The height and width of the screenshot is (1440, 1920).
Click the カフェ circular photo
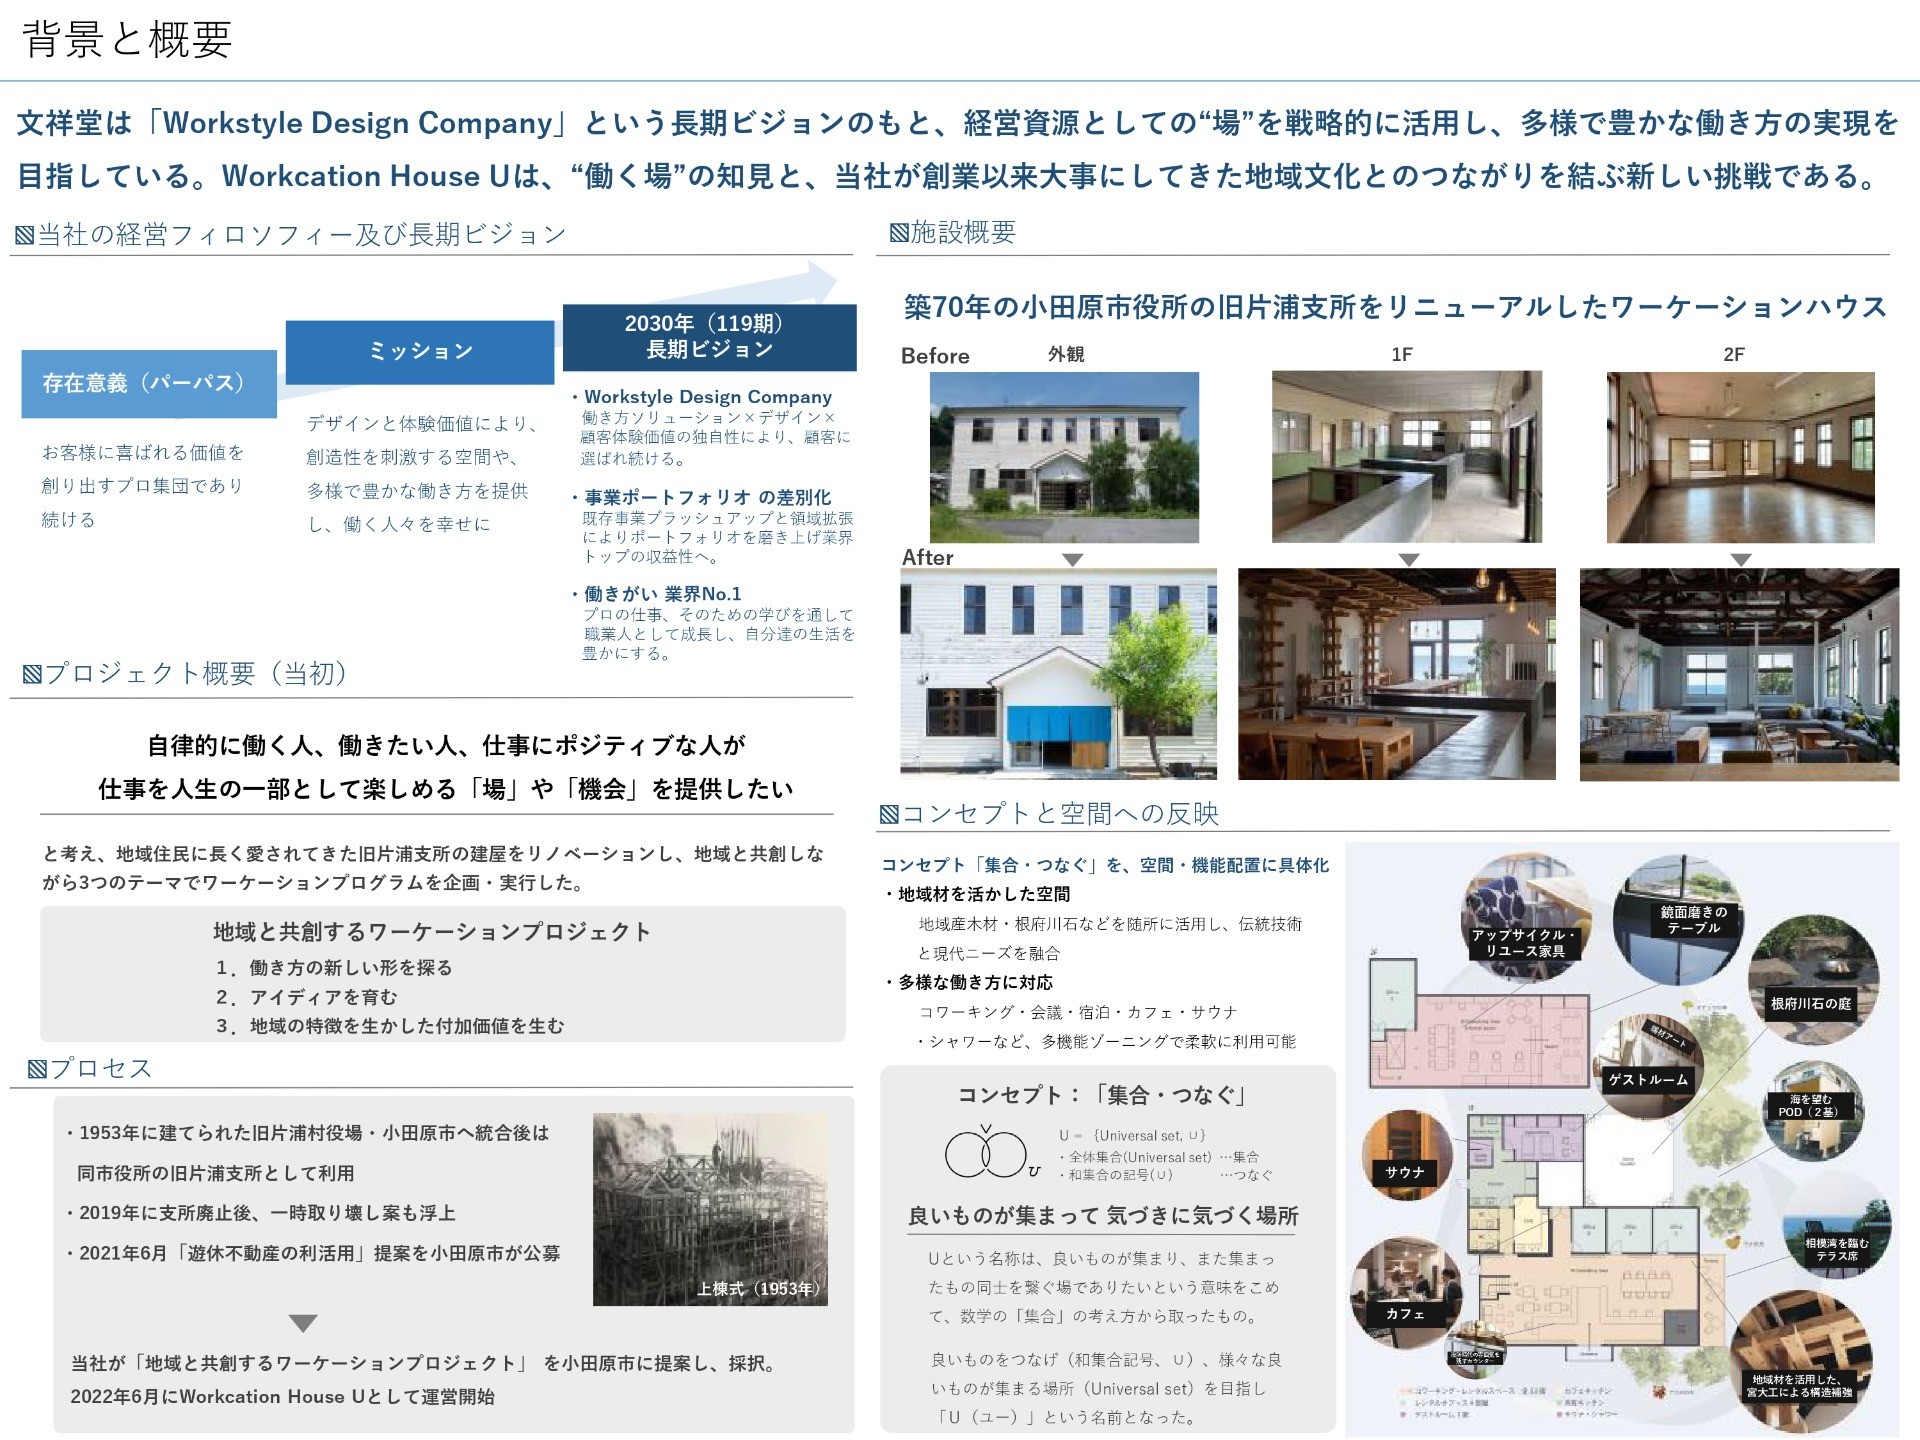tap(1405, 1293)
